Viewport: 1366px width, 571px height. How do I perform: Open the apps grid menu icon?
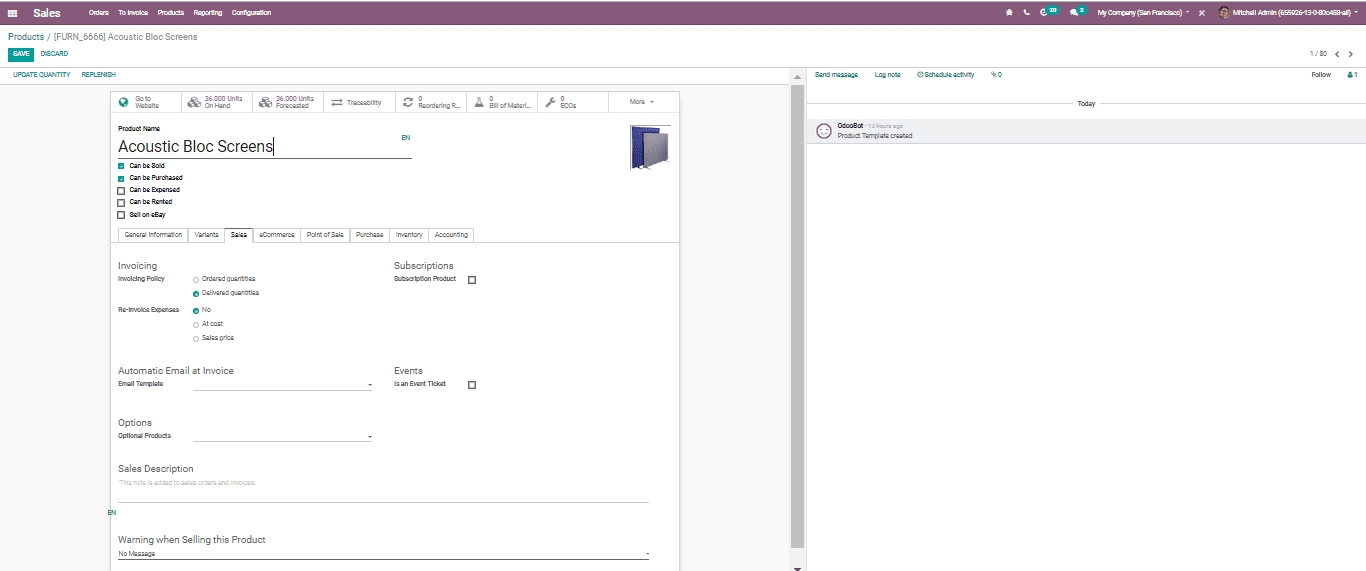click(x=12, y=13)
